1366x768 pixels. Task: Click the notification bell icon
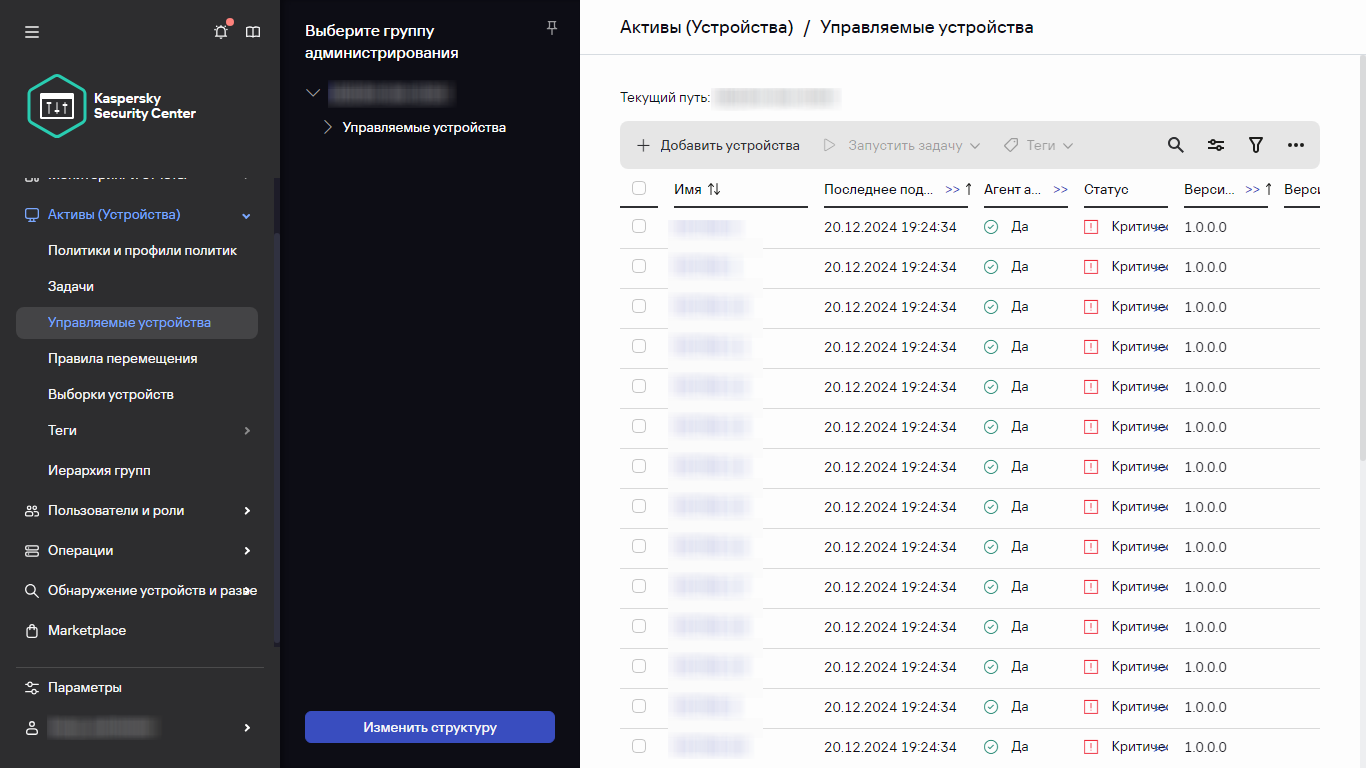(220, 31)
